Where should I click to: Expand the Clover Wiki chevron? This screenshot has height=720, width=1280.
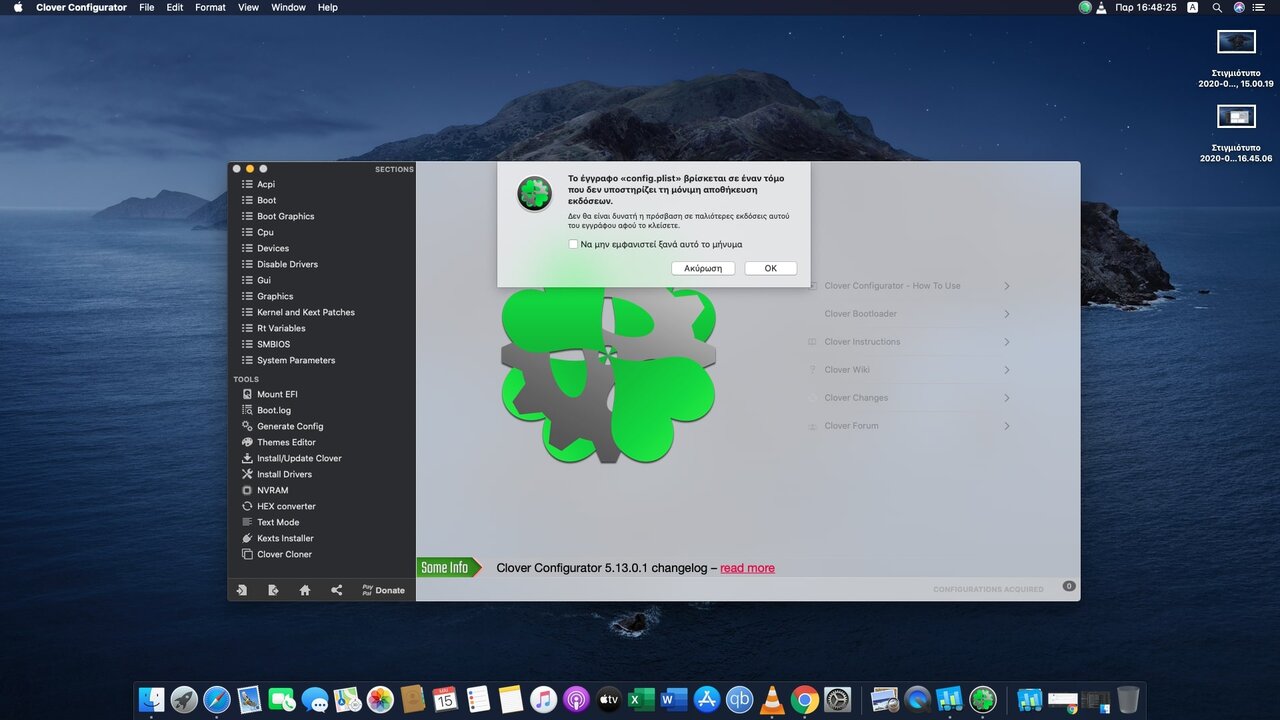tap(1007, 370)
